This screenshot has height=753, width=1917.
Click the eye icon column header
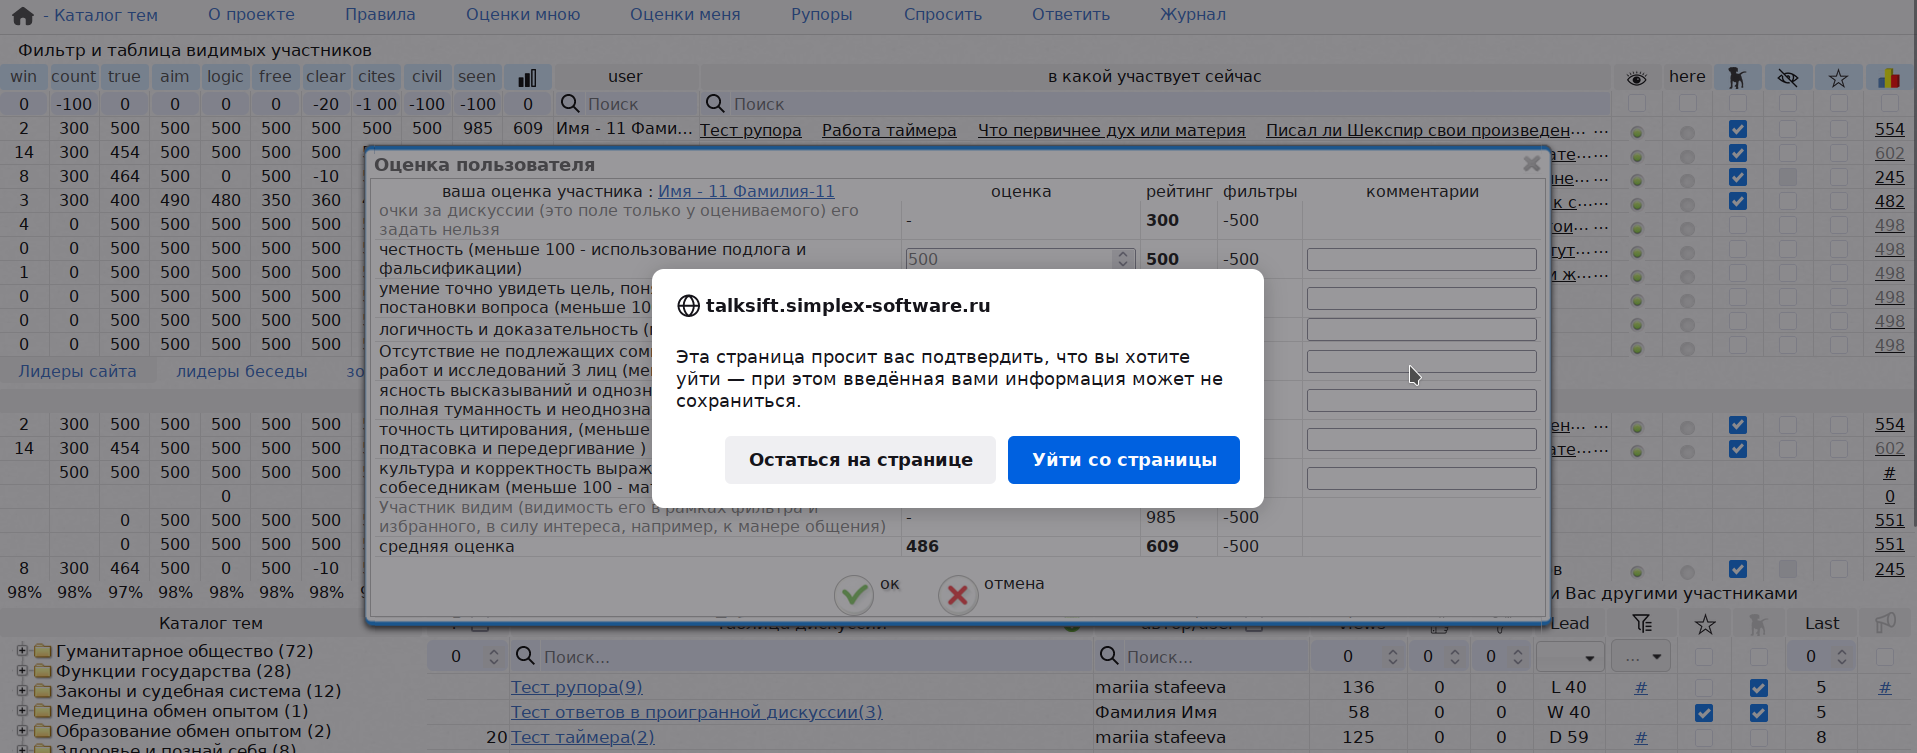[1636, 78]
